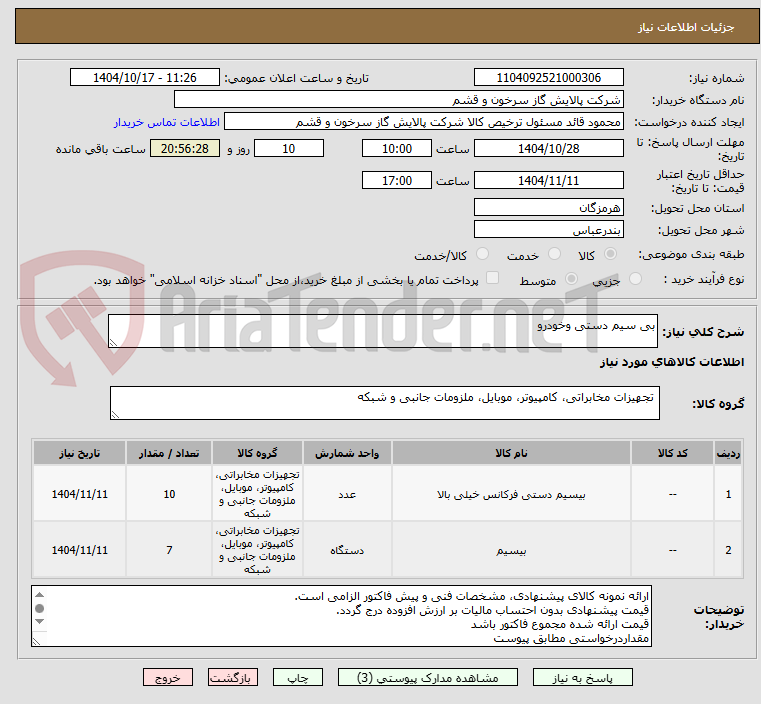Select the کالا radio button
The height and width of the screenshot is (704, 761).
[611, 254]
